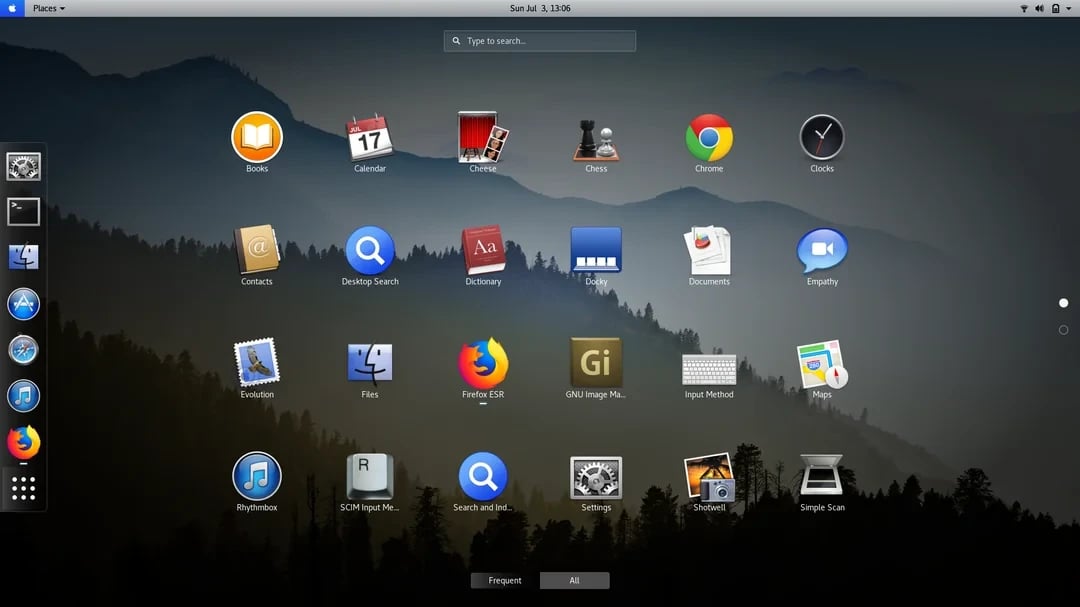Click the Type to search field
Image resolution: width=1080 pixels, height=607 pixels.
point(540,41)
